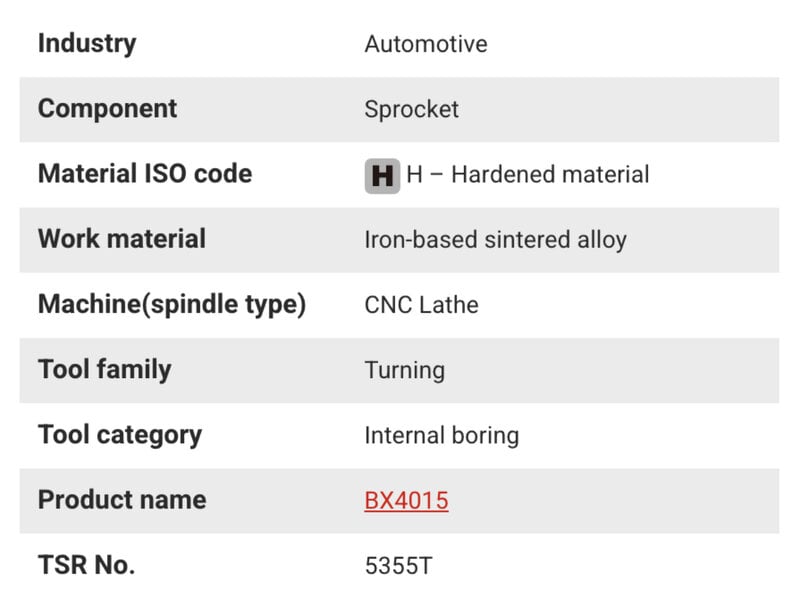
Task: Click the Machine(spindle type) label
Action: coord(172,304)
